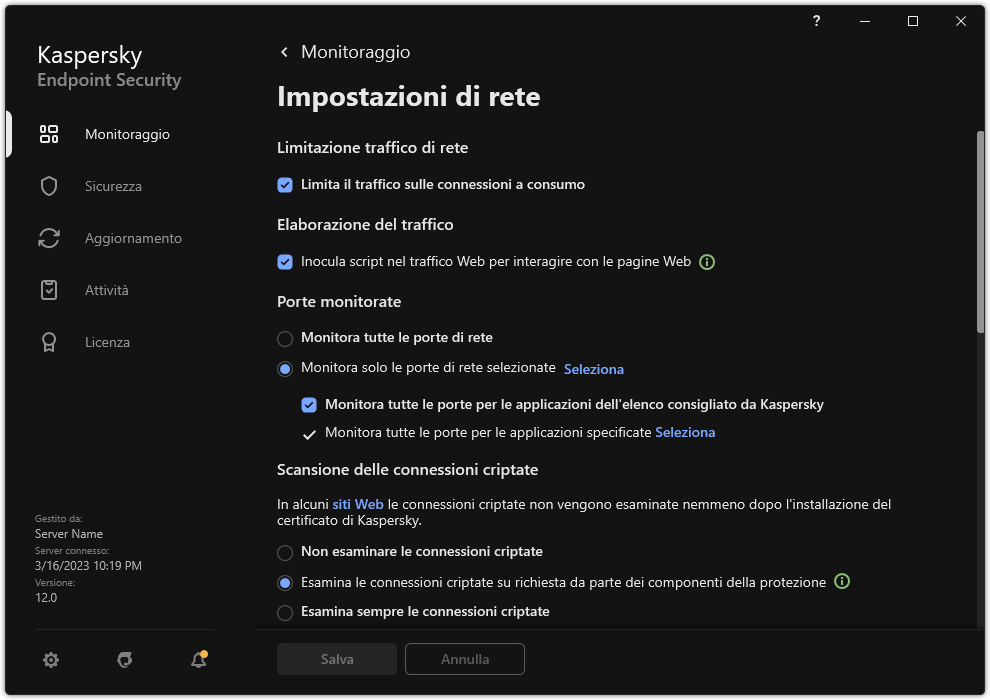The height and width of the screenshot is (700, 990).
Task: Select Monitora tutte le porte di rete
Action: (x=285, y=338)
